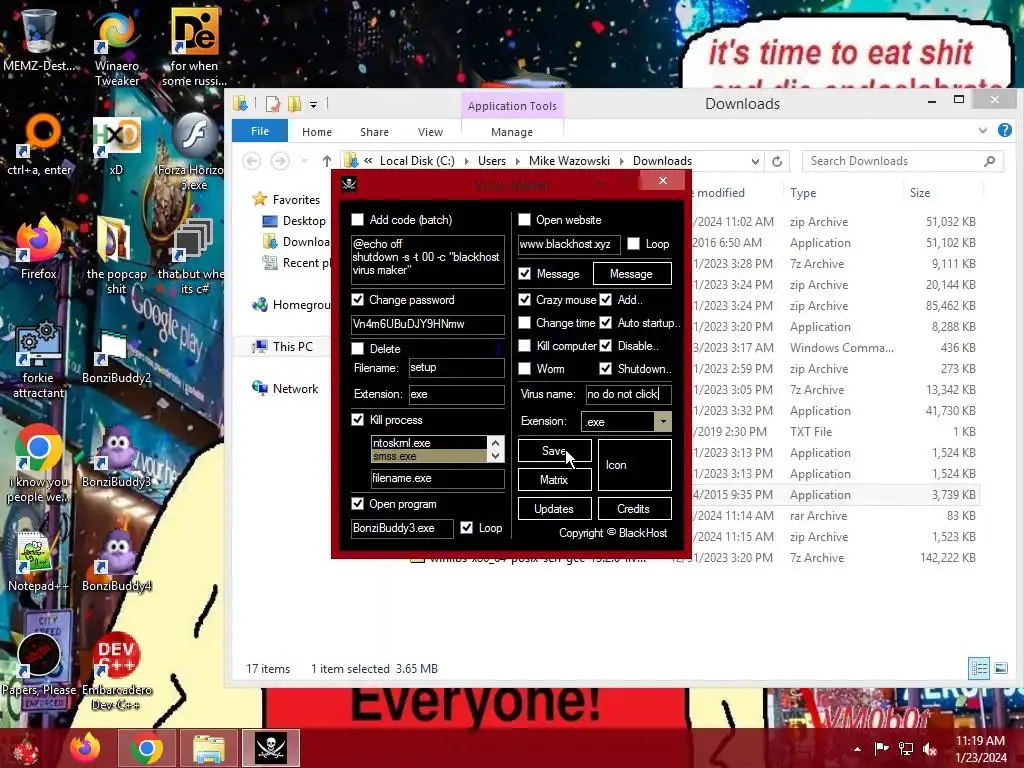Enable the Open website checkbox
Screen dimensions: 1024x768
click(524, 219)
